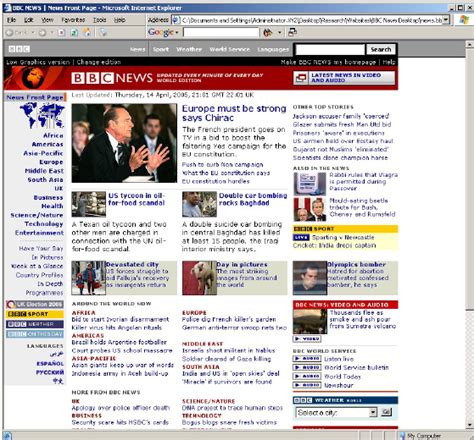Open the Help menu

119,20
